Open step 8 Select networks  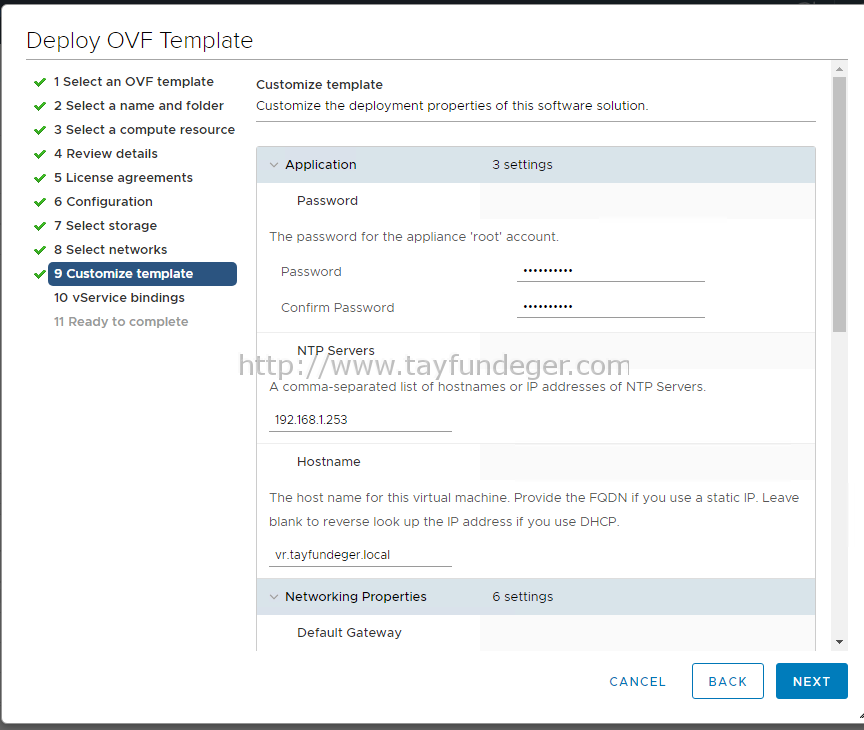(110, 250)
